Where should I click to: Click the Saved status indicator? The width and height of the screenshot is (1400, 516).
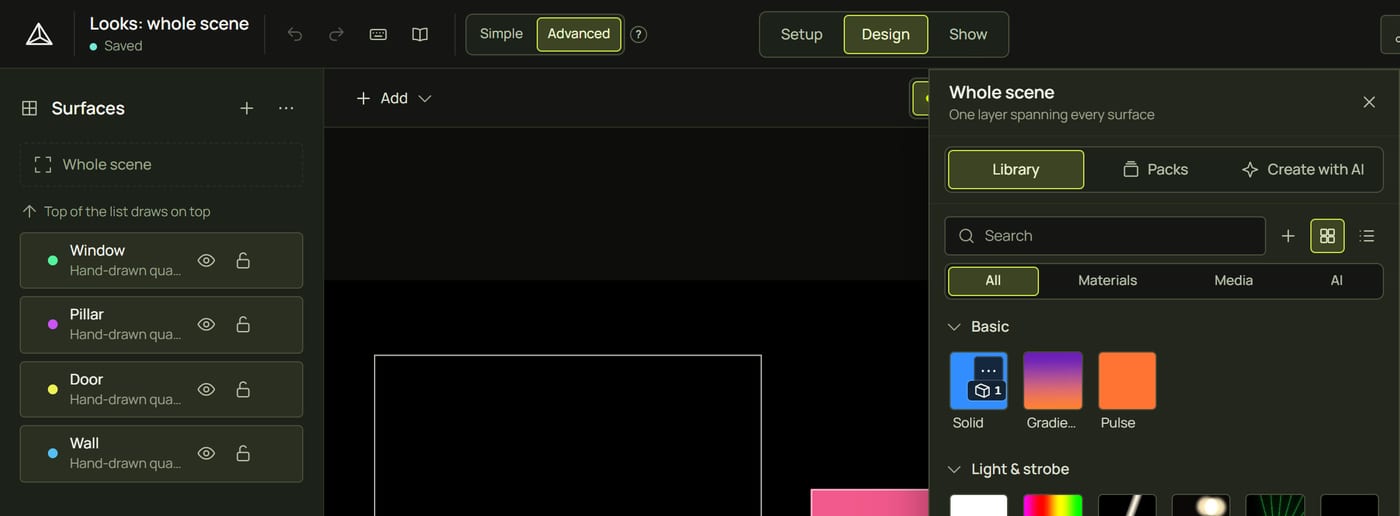tap(116, 46)
